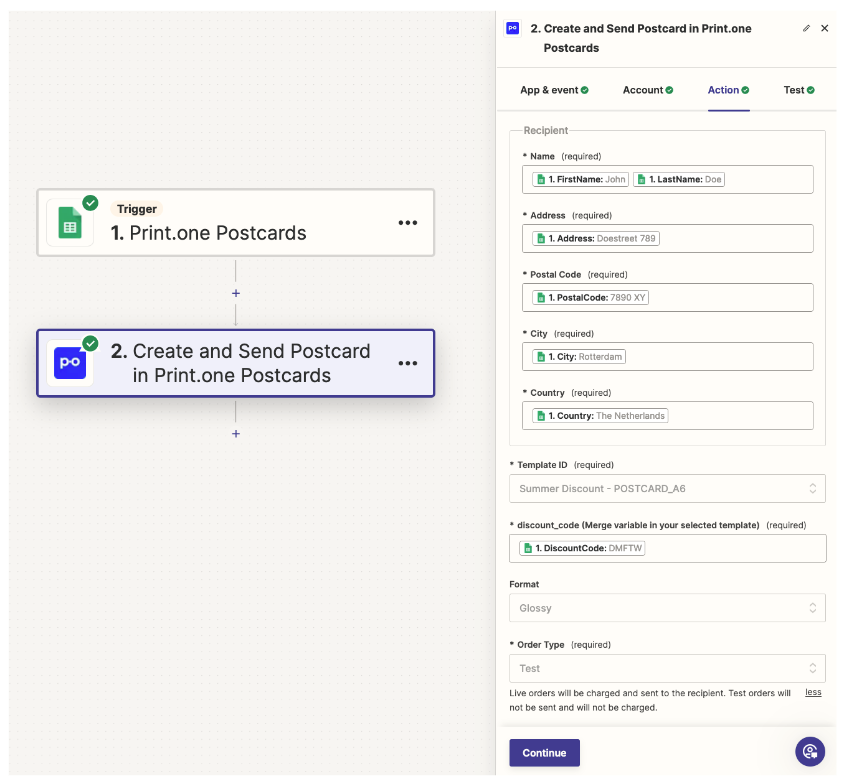Click the LastName: Doe pill

[679, 179]
